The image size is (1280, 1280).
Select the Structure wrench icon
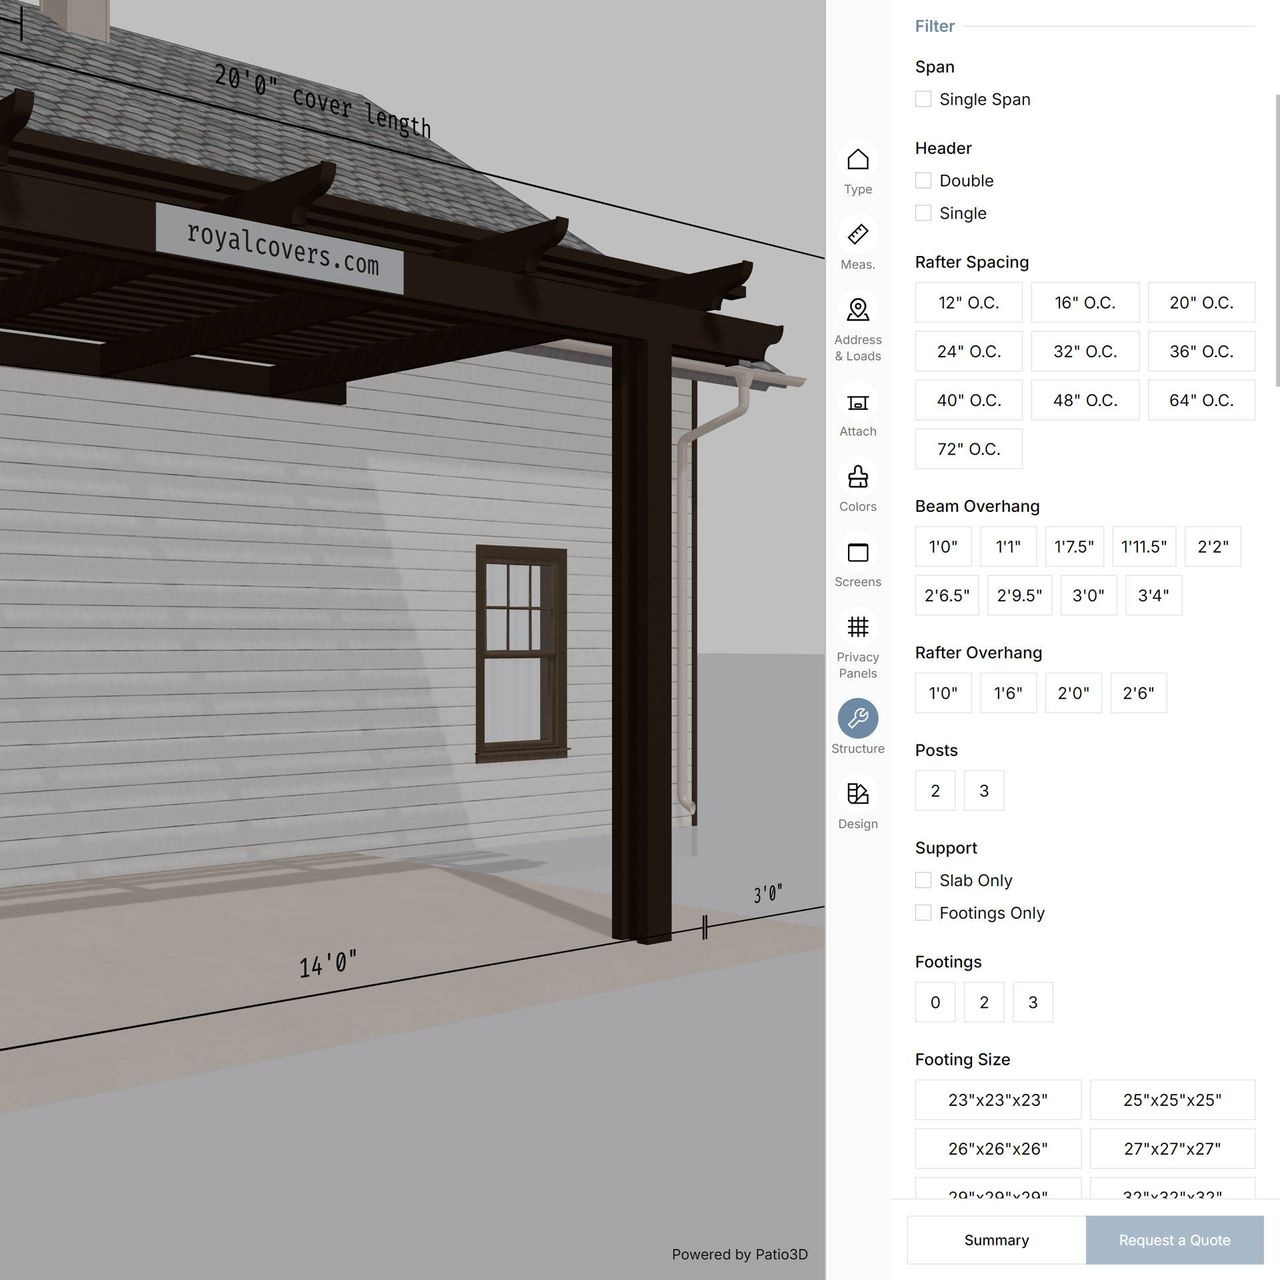[x=858, y=718]
